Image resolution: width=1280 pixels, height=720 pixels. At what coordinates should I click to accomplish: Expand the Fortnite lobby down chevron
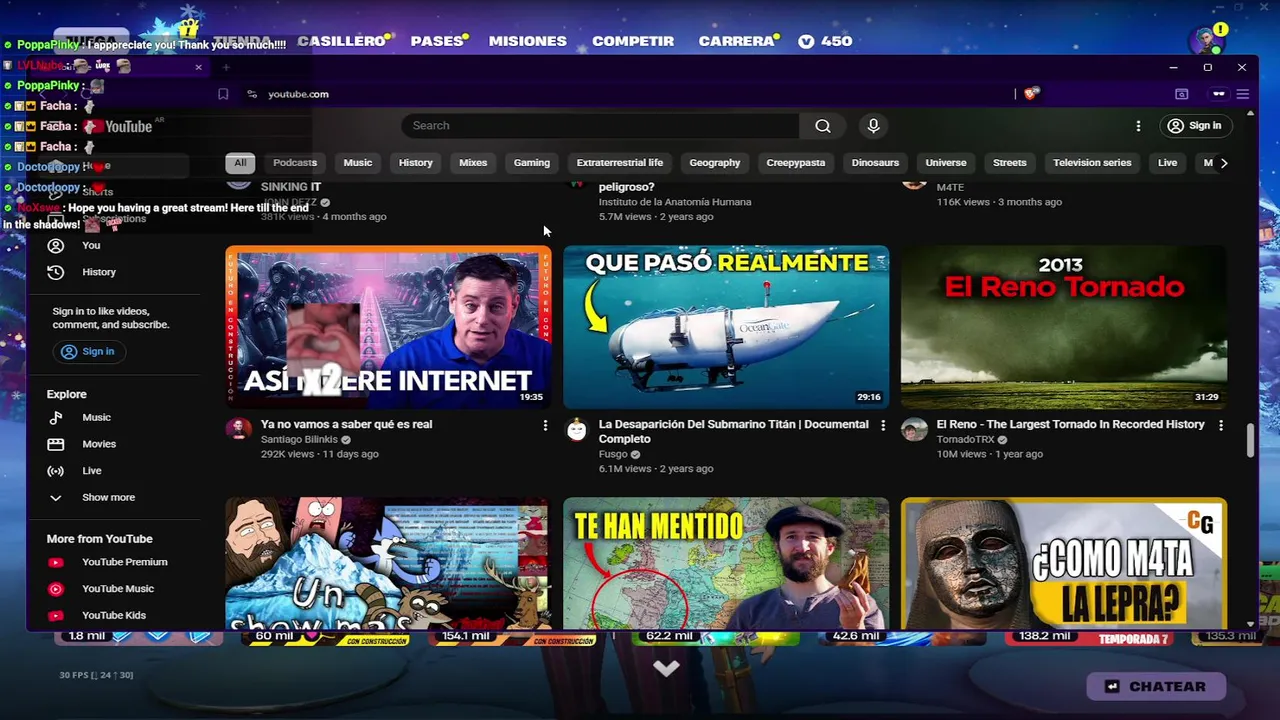coord(666,668)
